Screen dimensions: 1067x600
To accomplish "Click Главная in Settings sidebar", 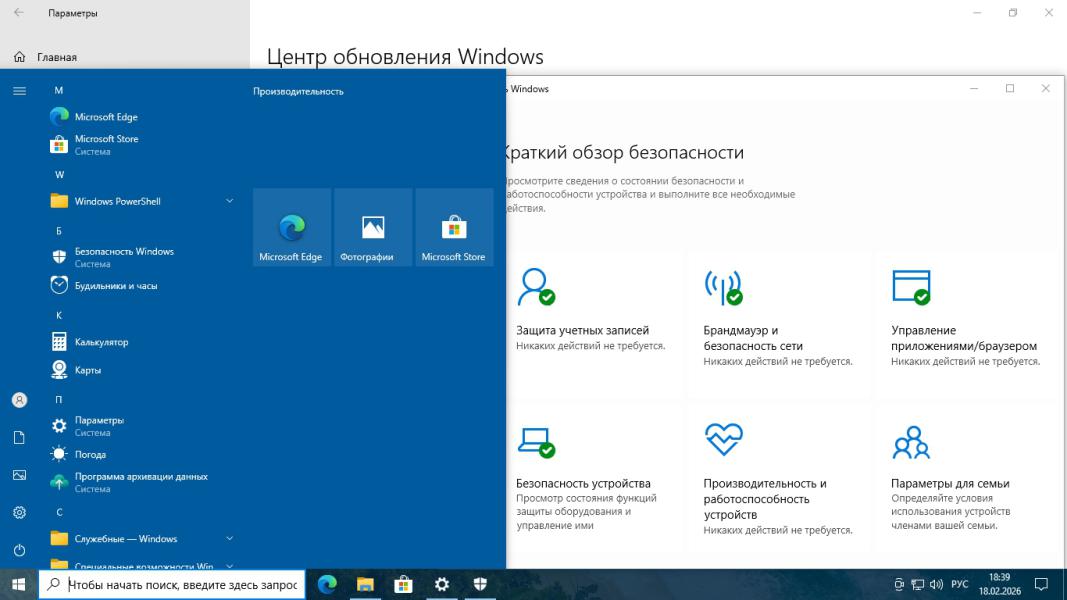I will coord(56,57).
